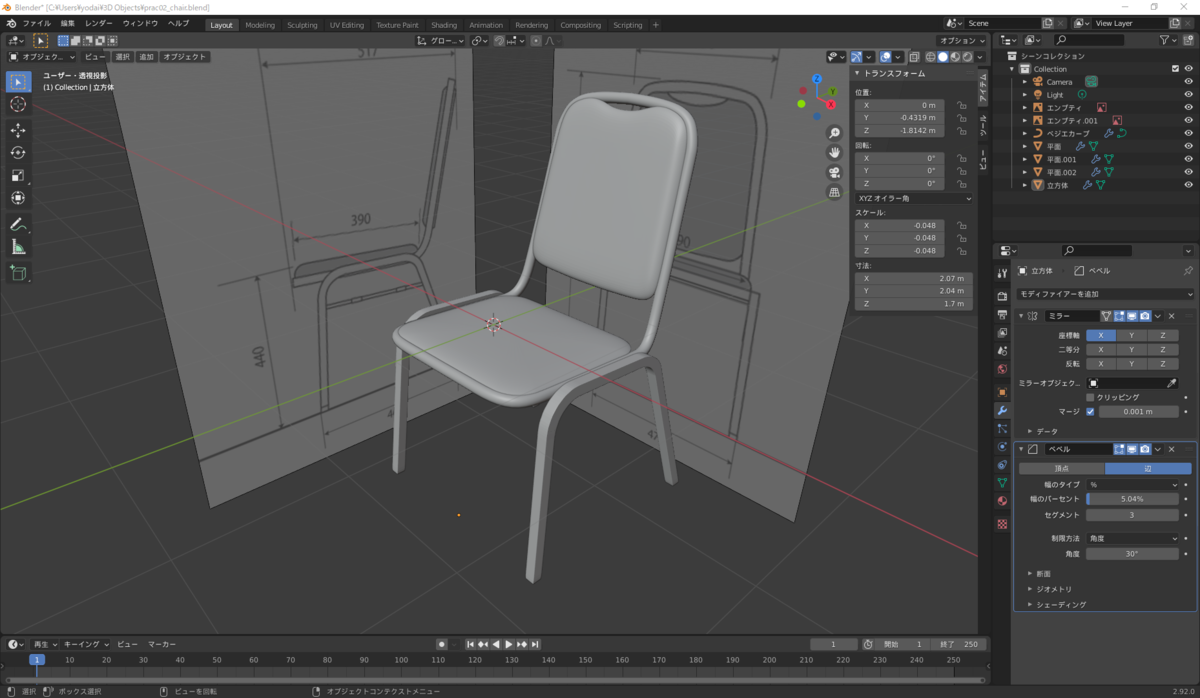Select the Annotate pencil tool

18,224
